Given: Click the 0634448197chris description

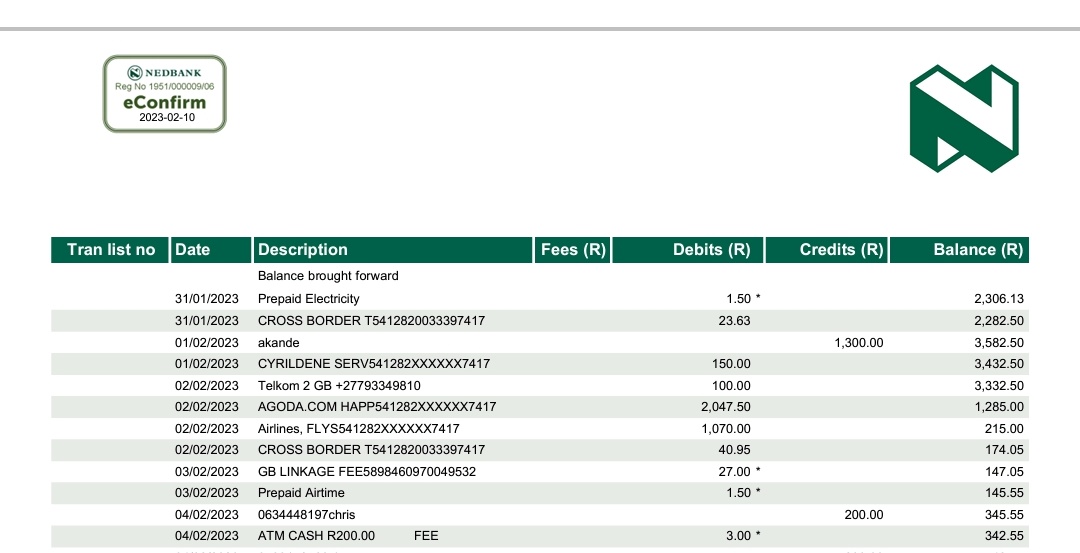Looking at the screenshot, I should click(307, 515).
